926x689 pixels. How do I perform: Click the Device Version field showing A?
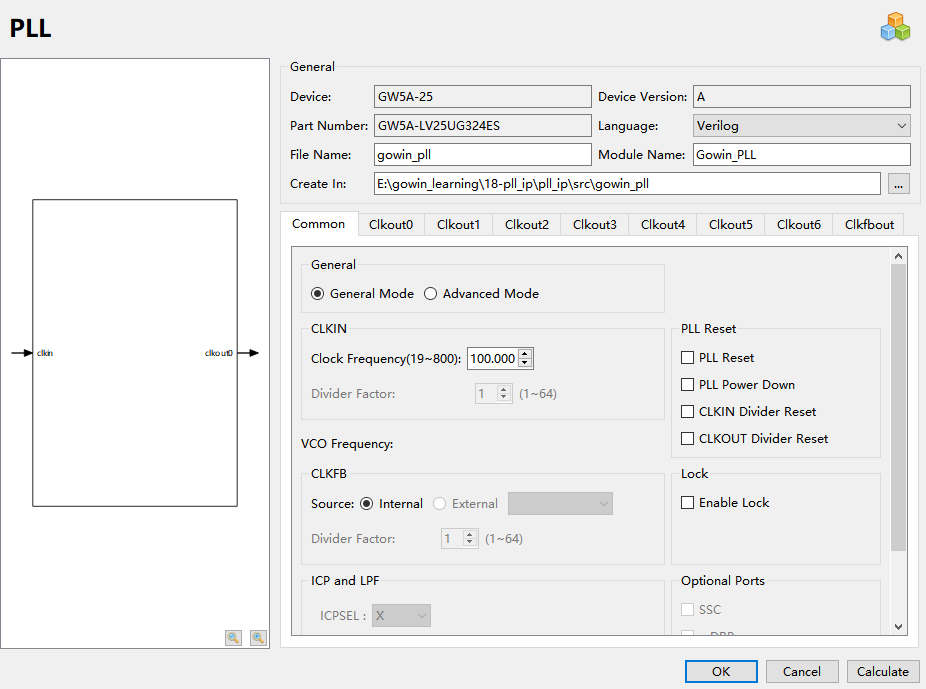click(801, 97)
